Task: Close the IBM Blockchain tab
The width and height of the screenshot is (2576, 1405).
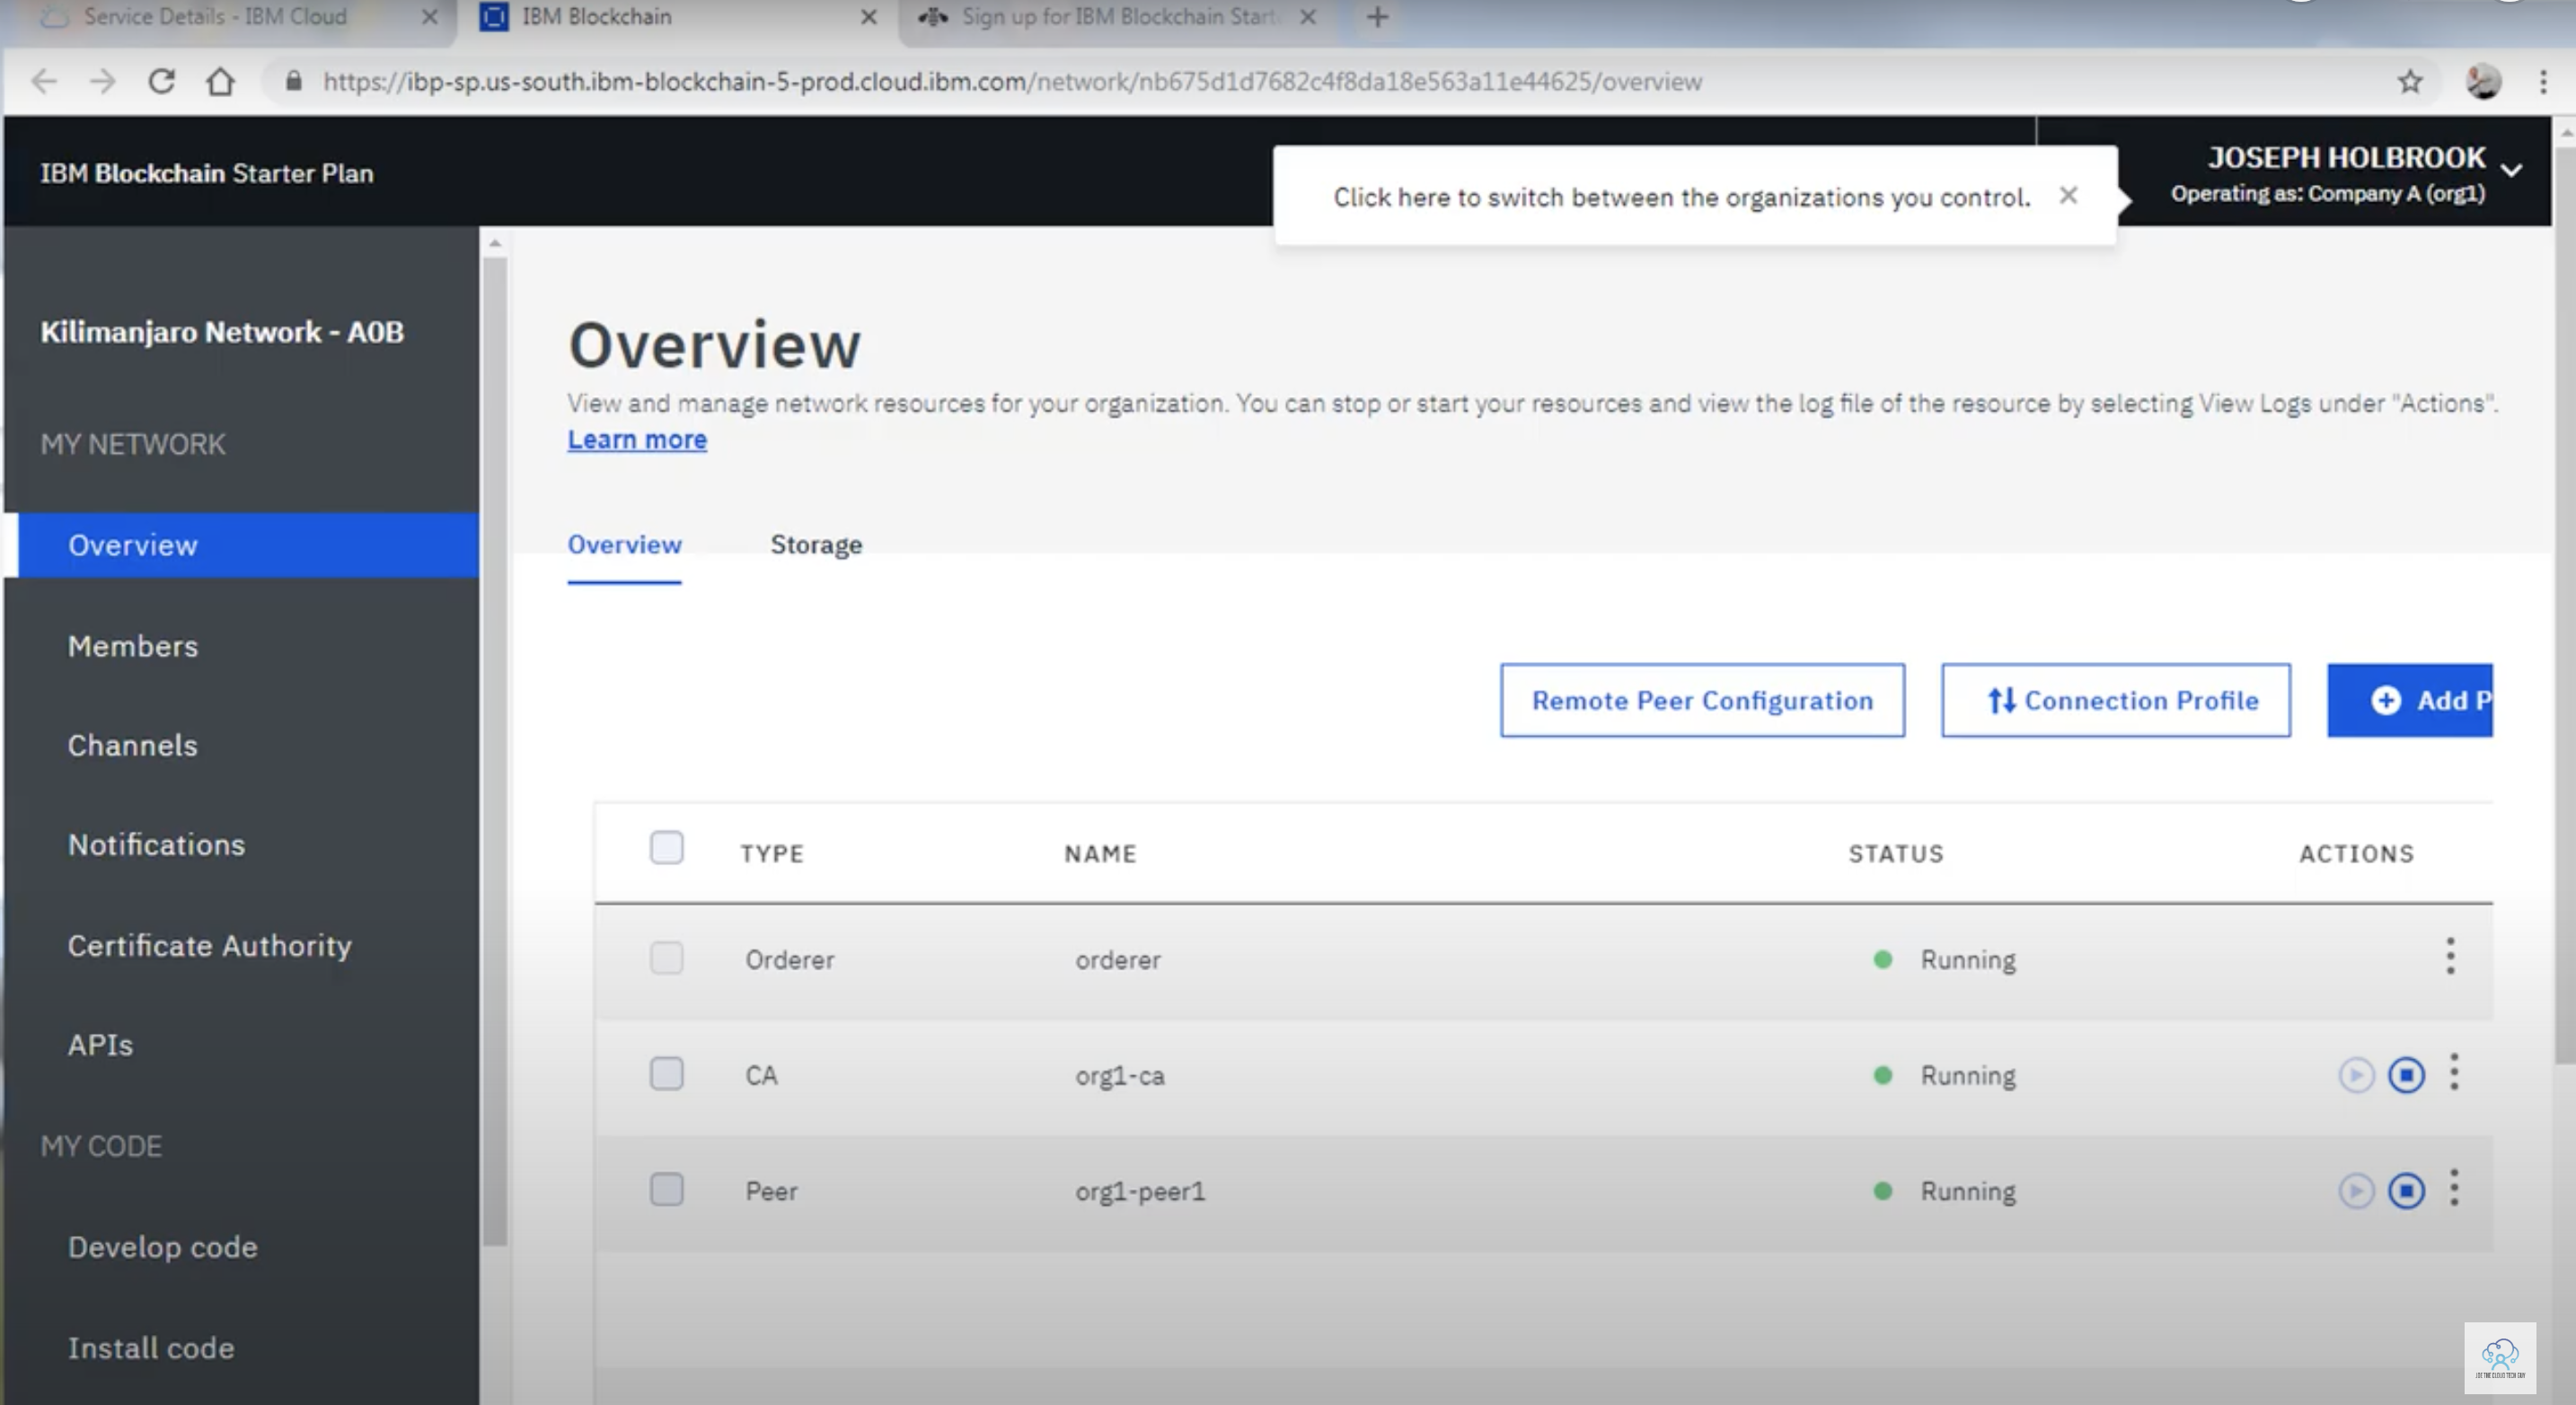Action: (869, 17)
